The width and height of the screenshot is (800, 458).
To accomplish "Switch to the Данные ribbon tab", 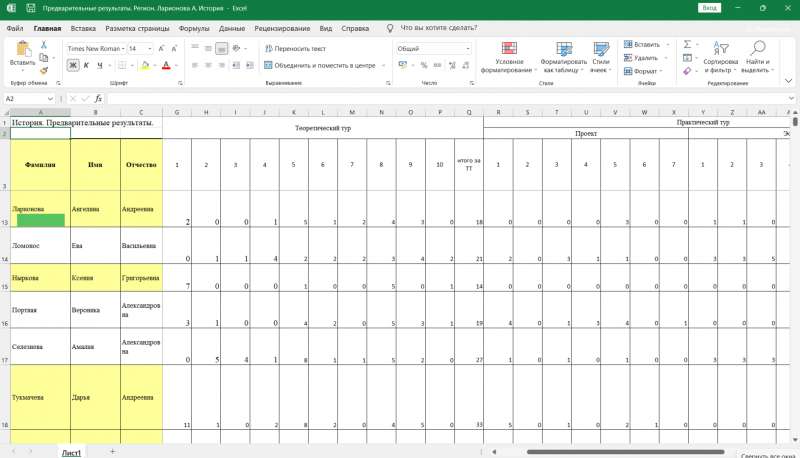I will coord(232,28).
